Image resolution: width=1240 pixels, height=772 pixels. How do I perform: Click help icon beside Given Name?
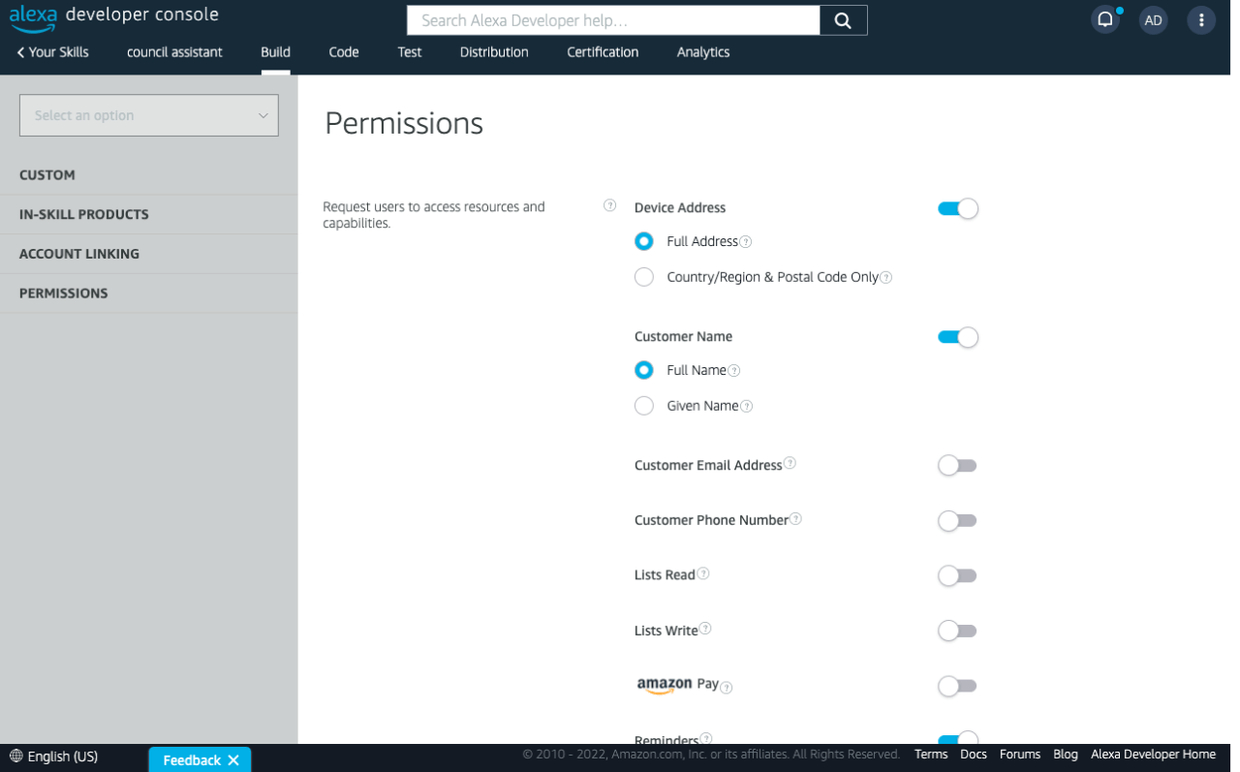point(747,407)
